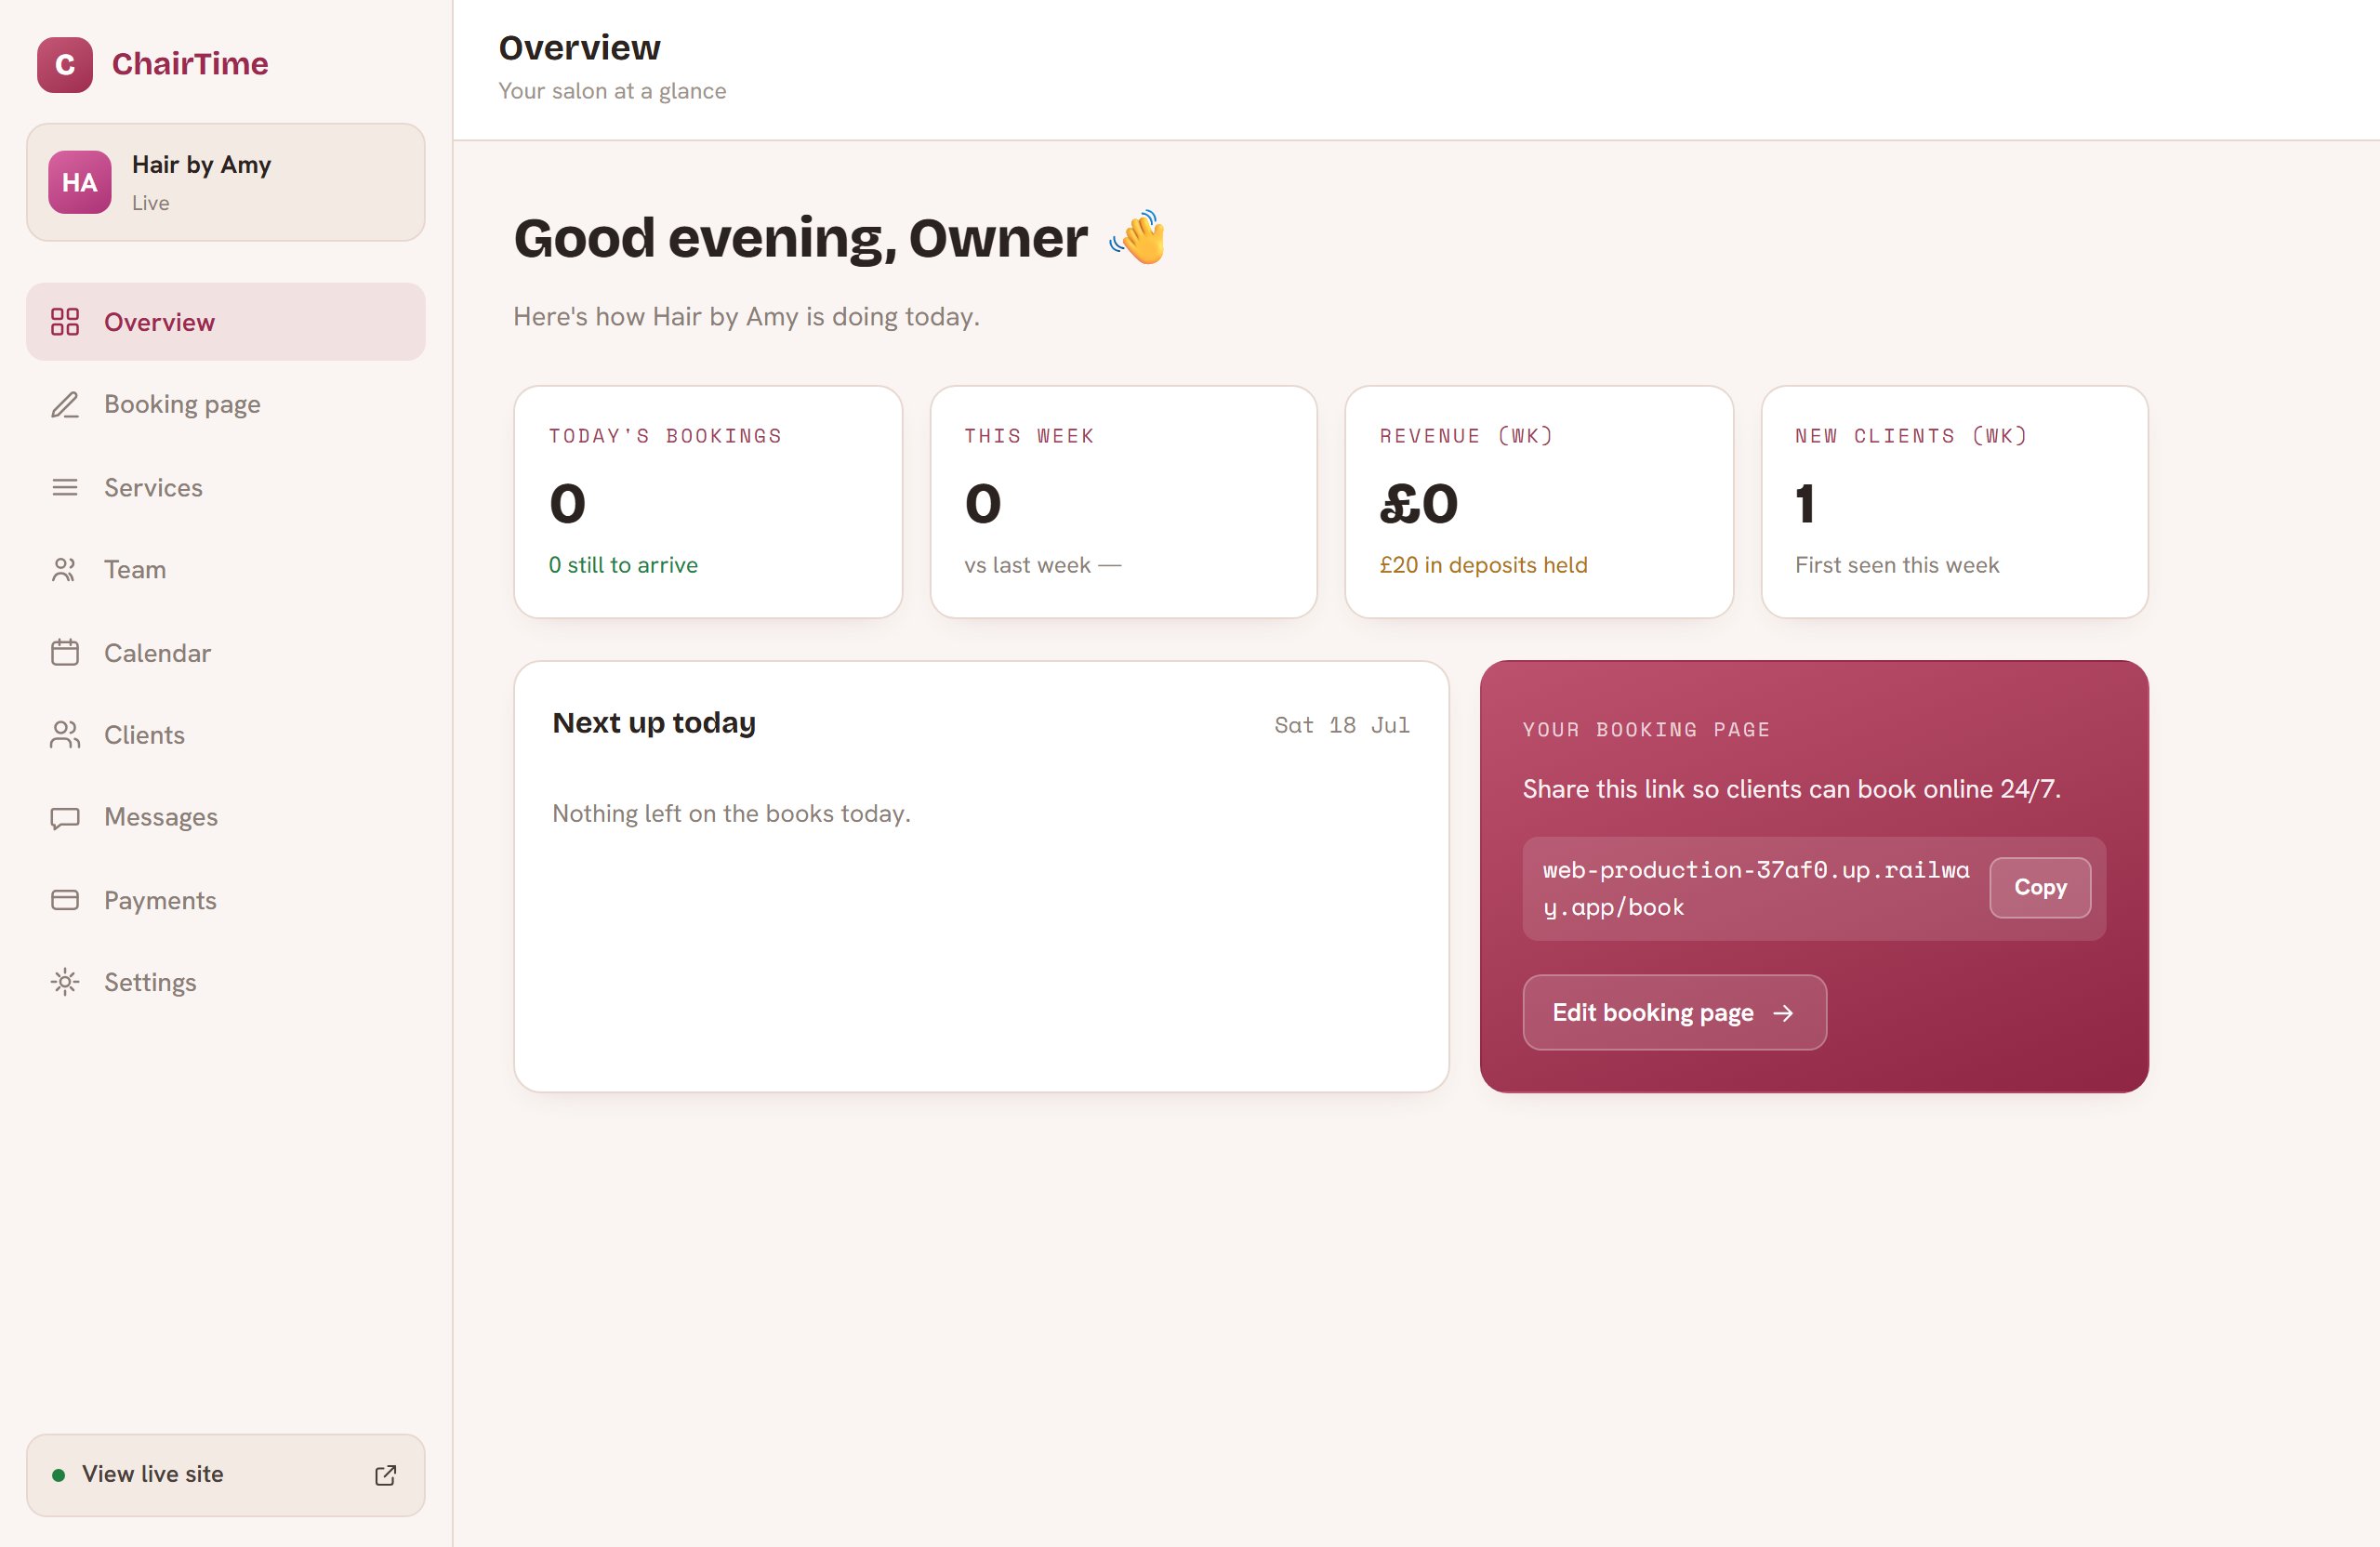Click the Messages speech bubble icon
2380x1547 pixels.
[x=65, y=818]
